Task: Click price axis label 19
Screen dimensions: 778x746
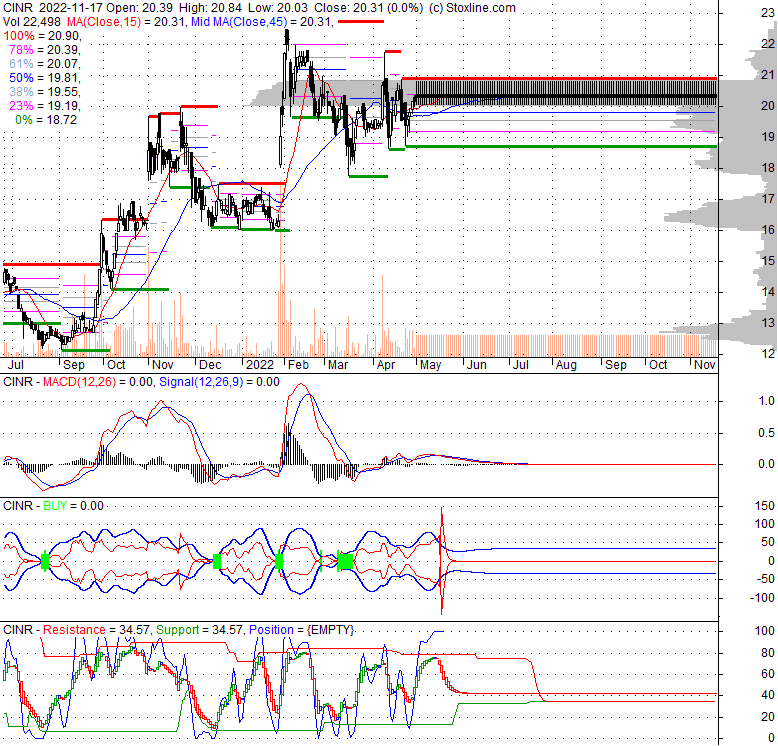Action: point(768,137)
